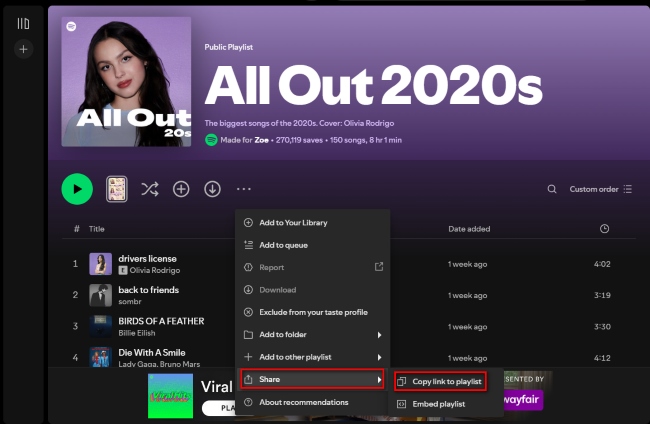The image size is (650, 424).
Task: Click the 3:19 duration of back to friends
Action: pyautogui.click(x=602, y=295)
